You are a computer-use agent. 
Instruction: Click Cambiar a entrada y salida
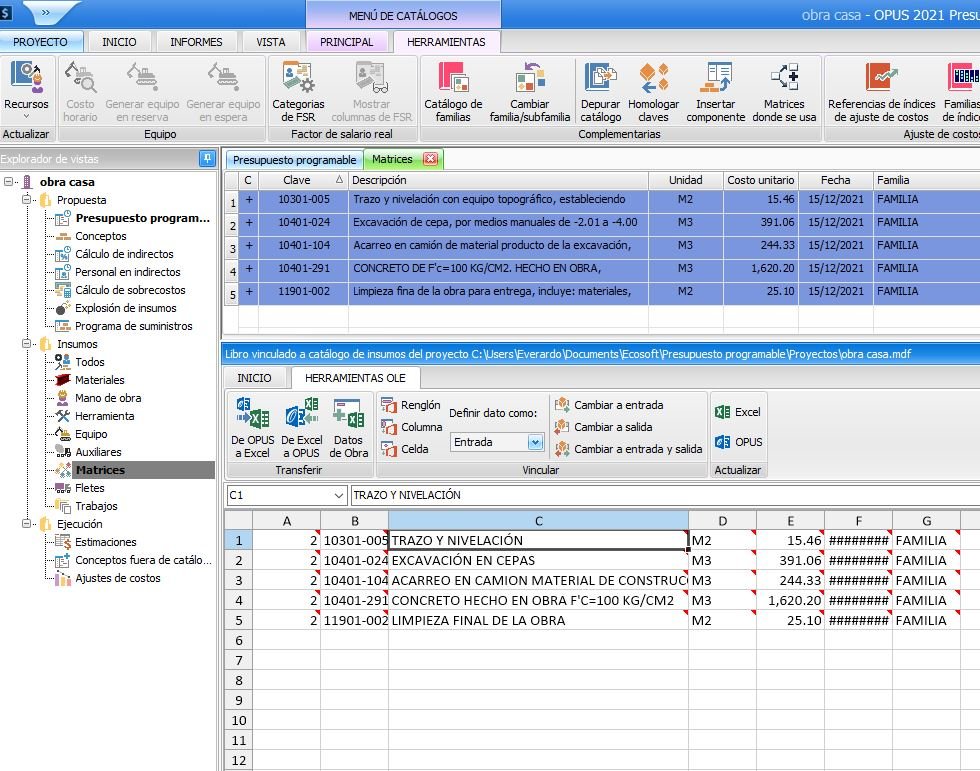point(637,449)
